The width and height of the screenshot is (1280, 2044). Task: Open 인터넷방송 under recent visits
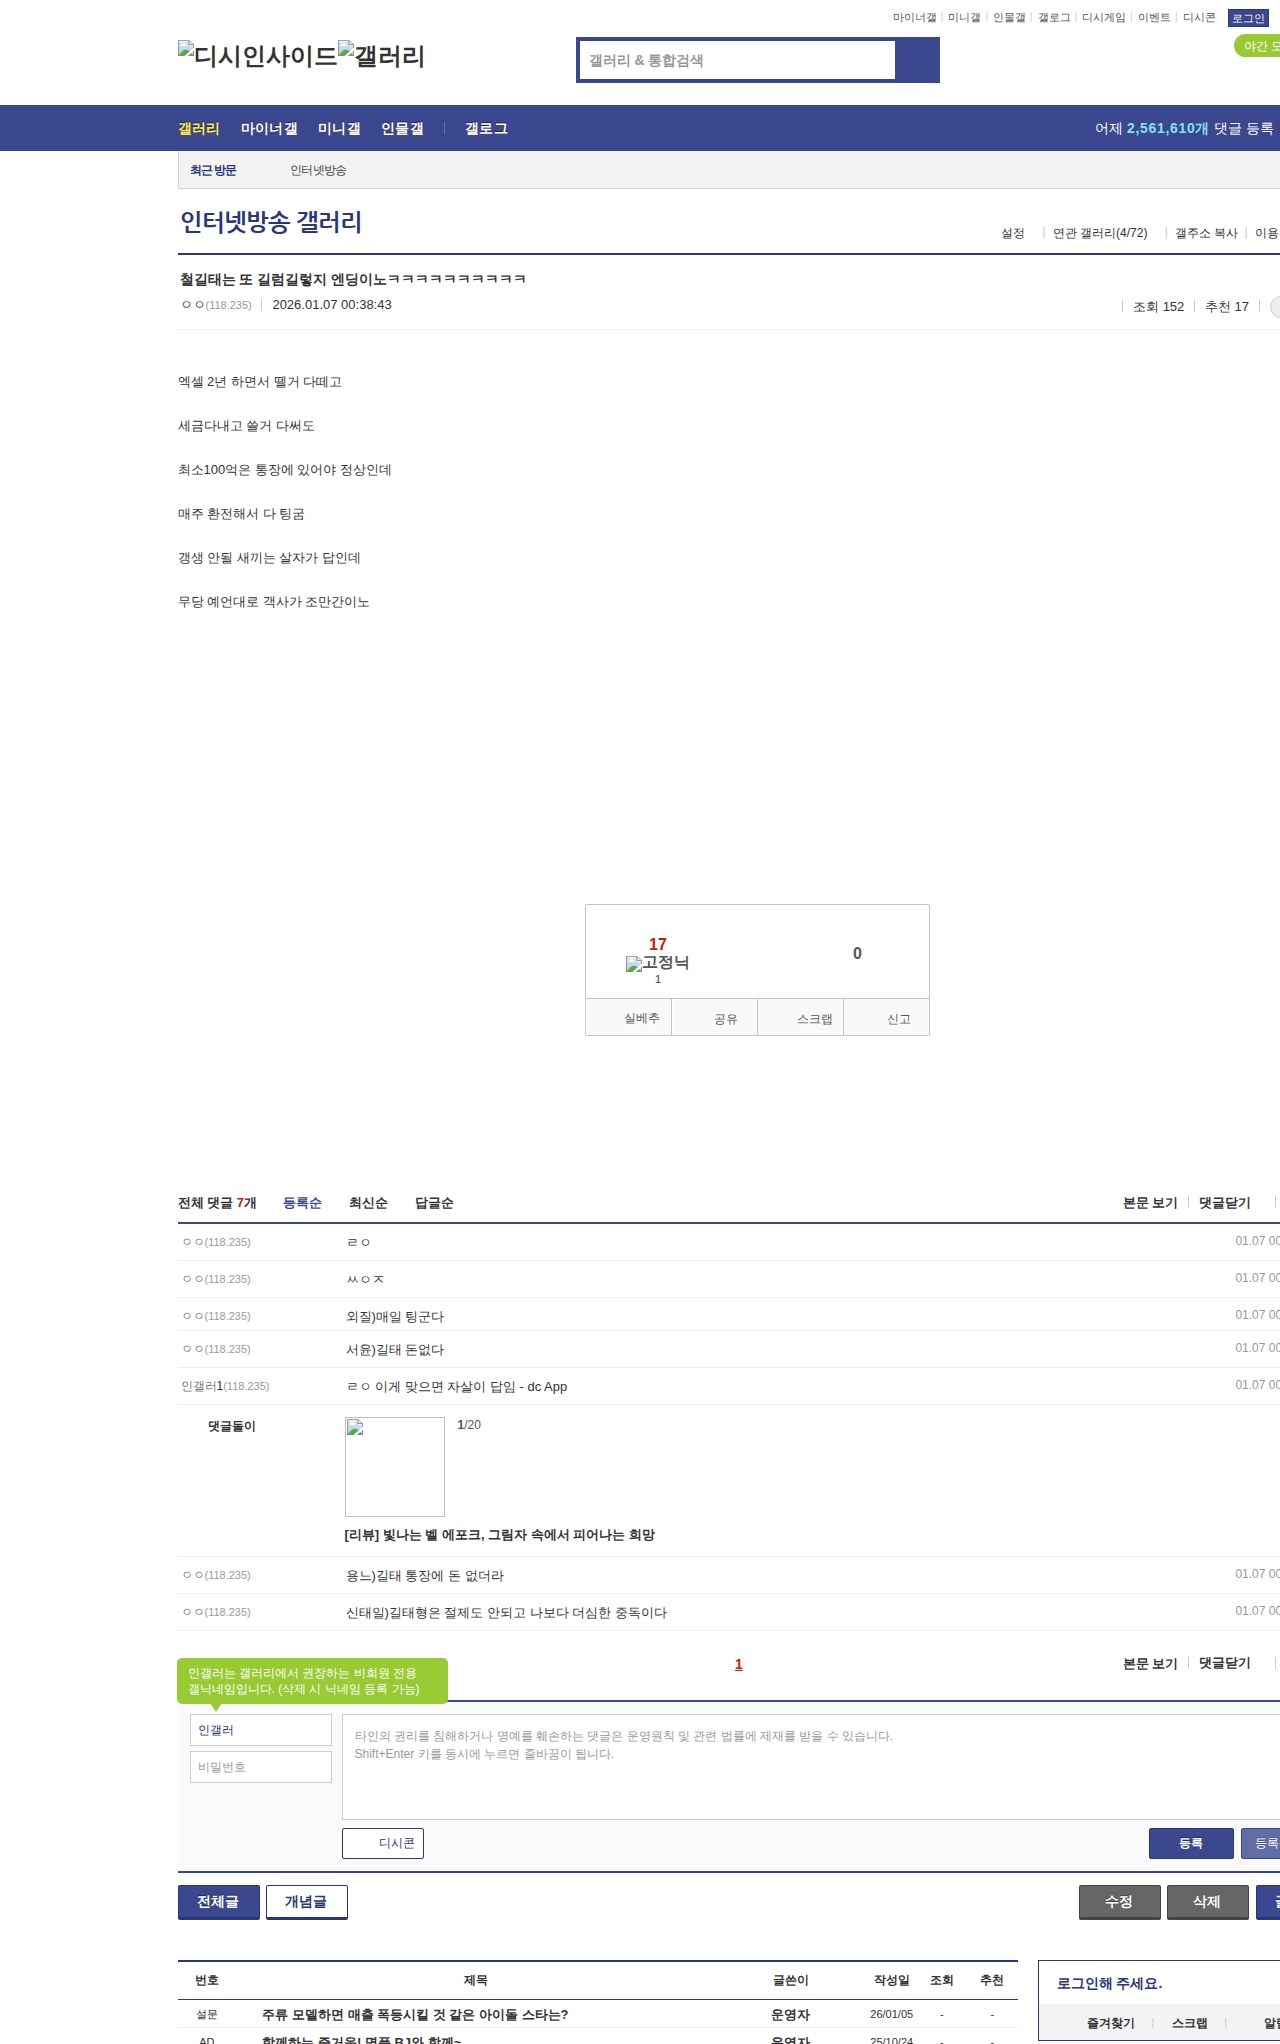click(318, 170)
